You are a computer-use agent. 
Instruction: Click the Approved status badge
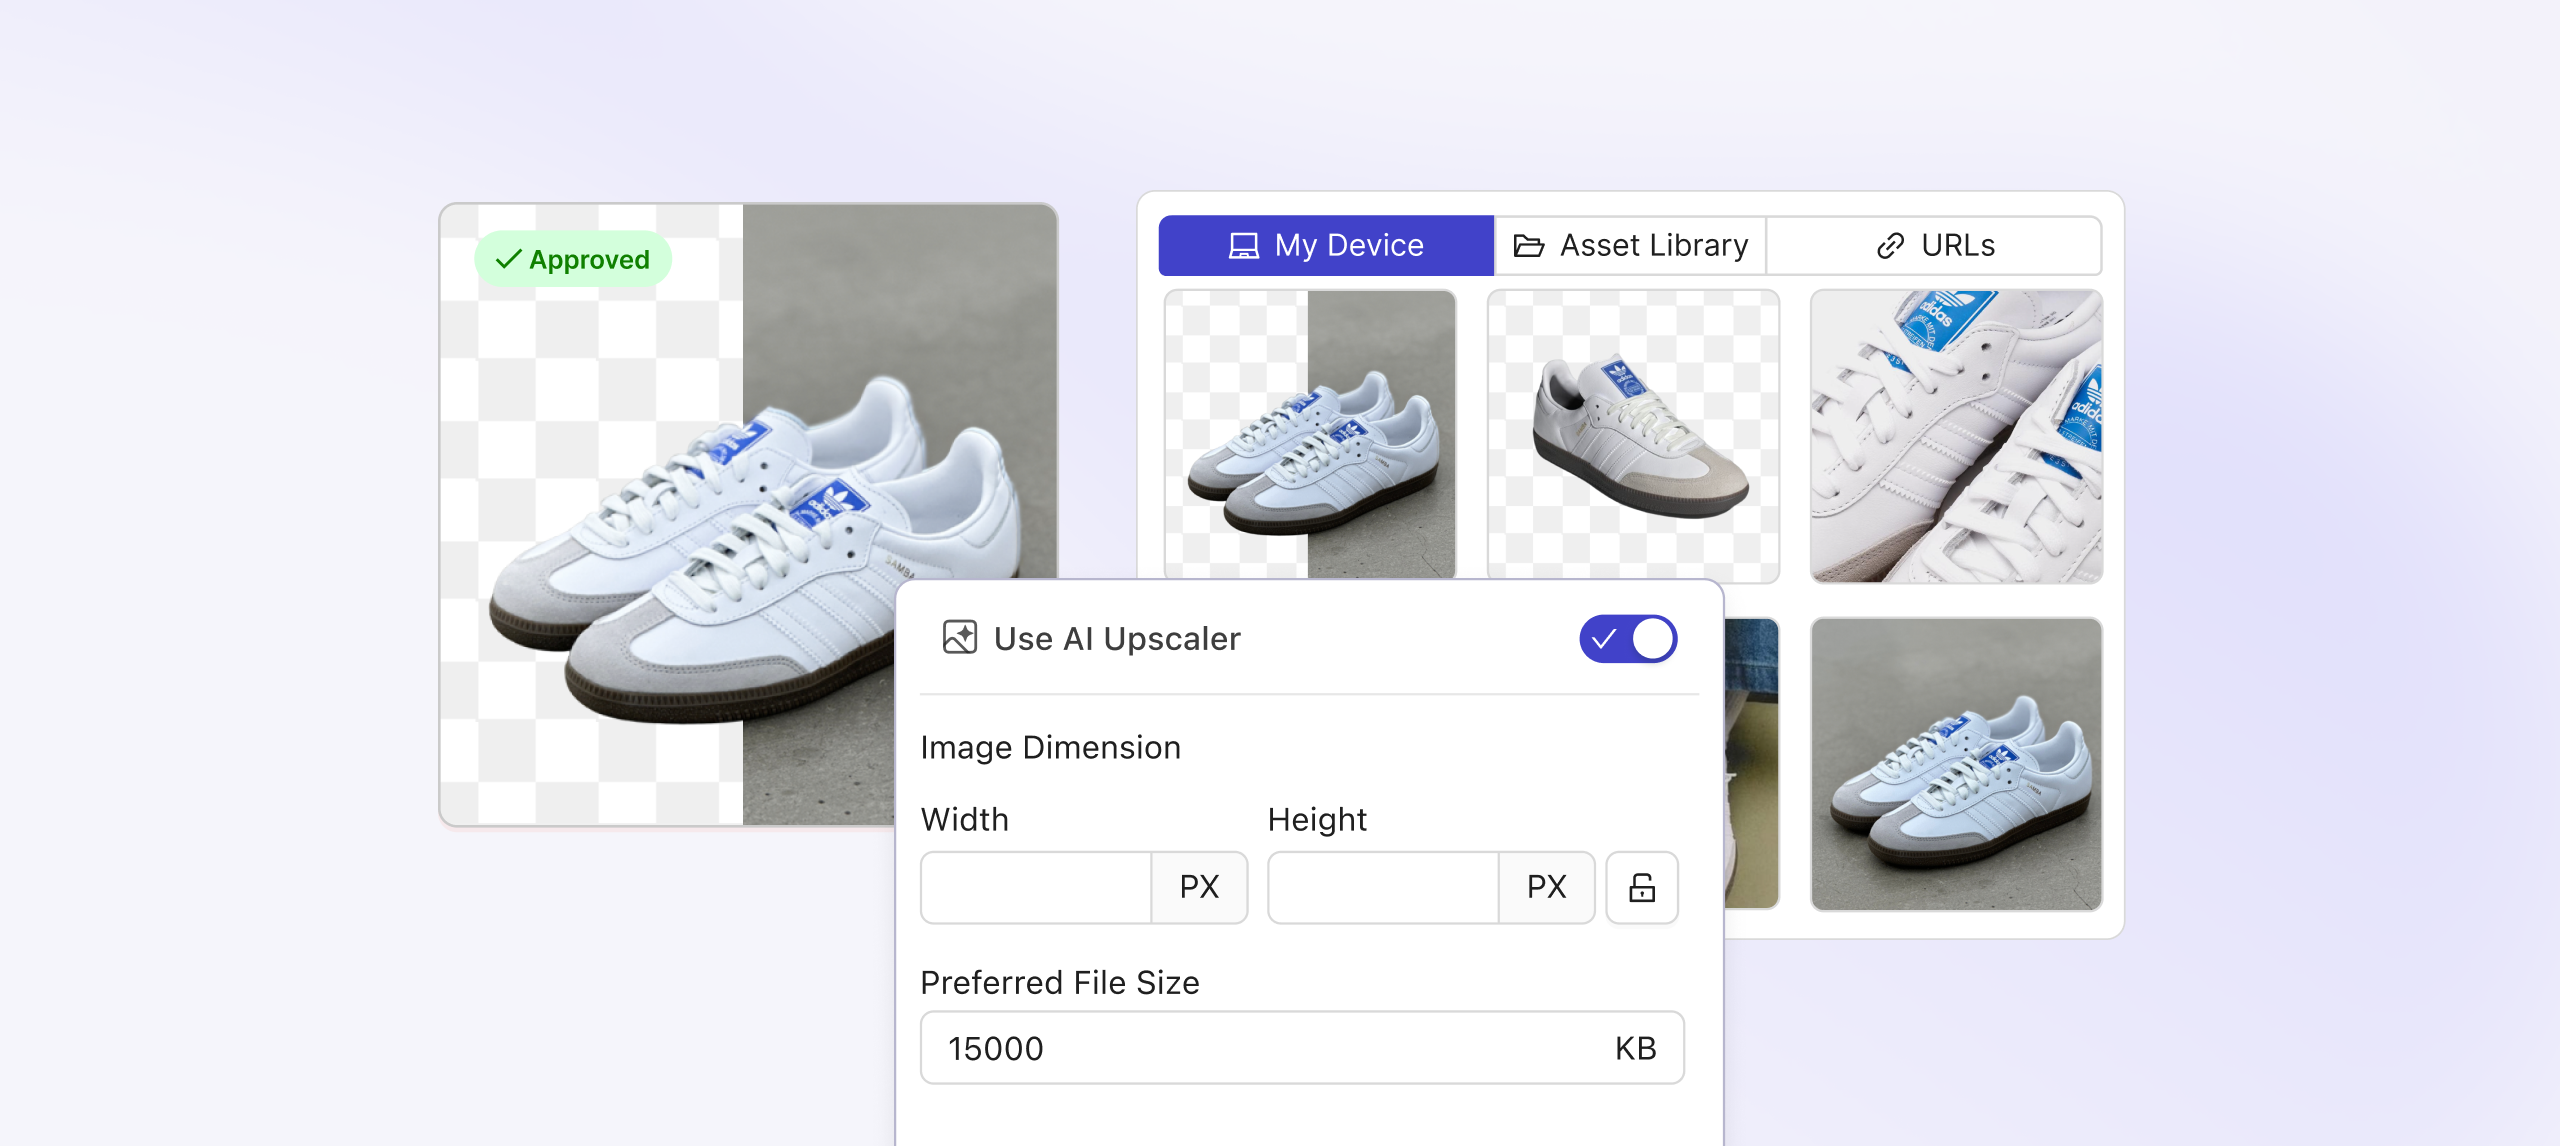[572, 259]
